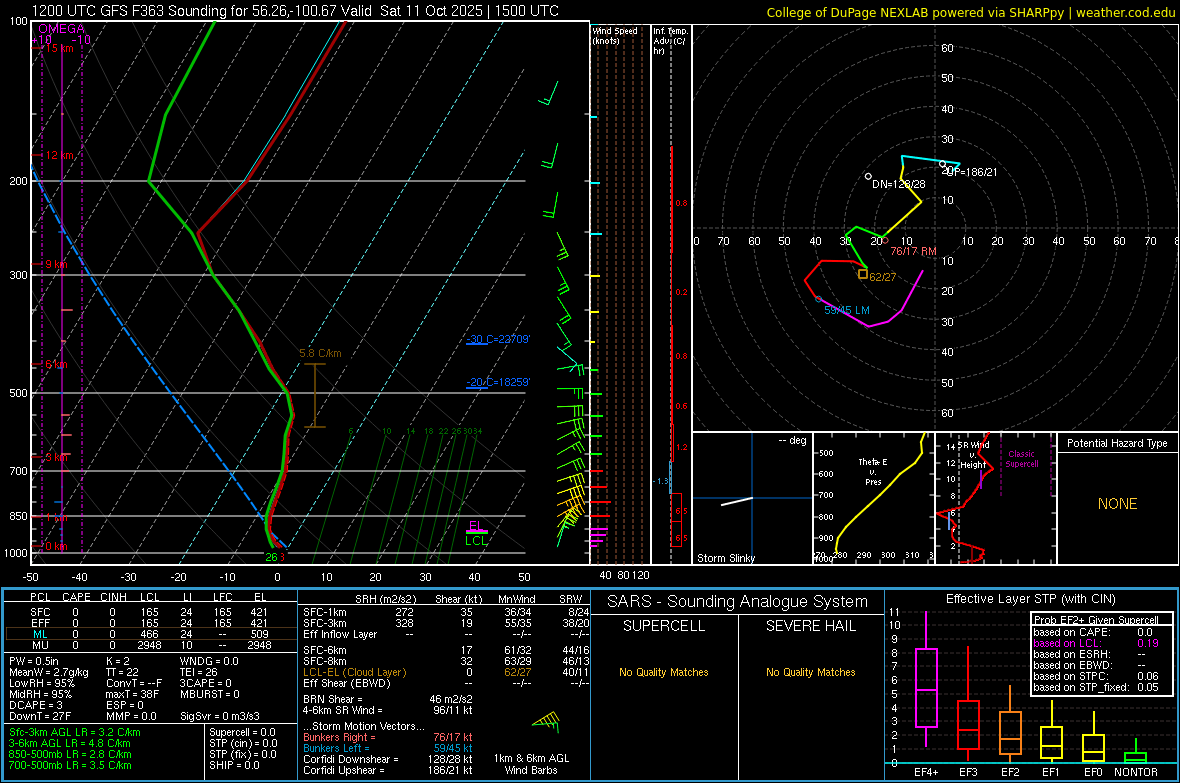Image resolution: width=1180 pixels, height=783 pixels.
Task: Click the UP=186/21 hodograph label
Action: 972,172
